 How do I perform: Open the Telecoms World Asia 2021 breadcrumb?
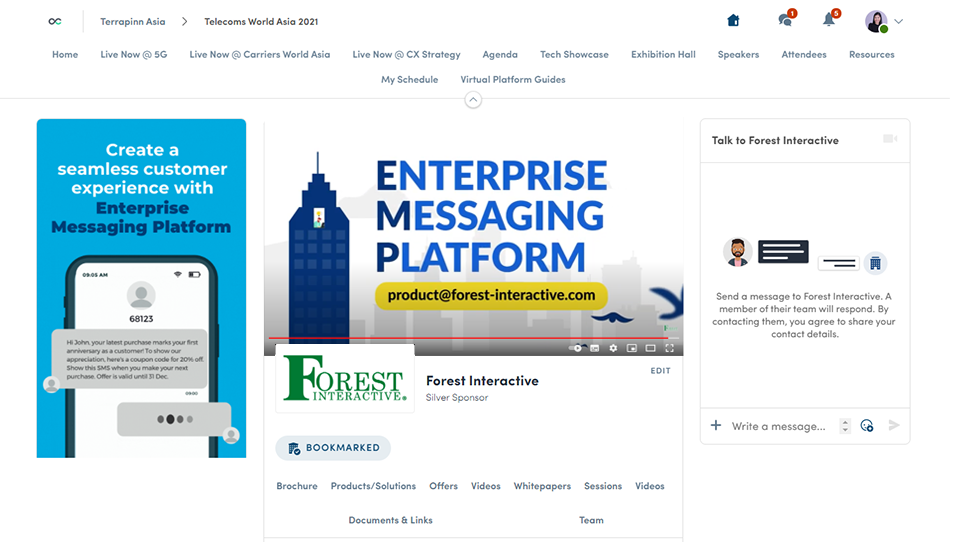[x=261, y=22]
